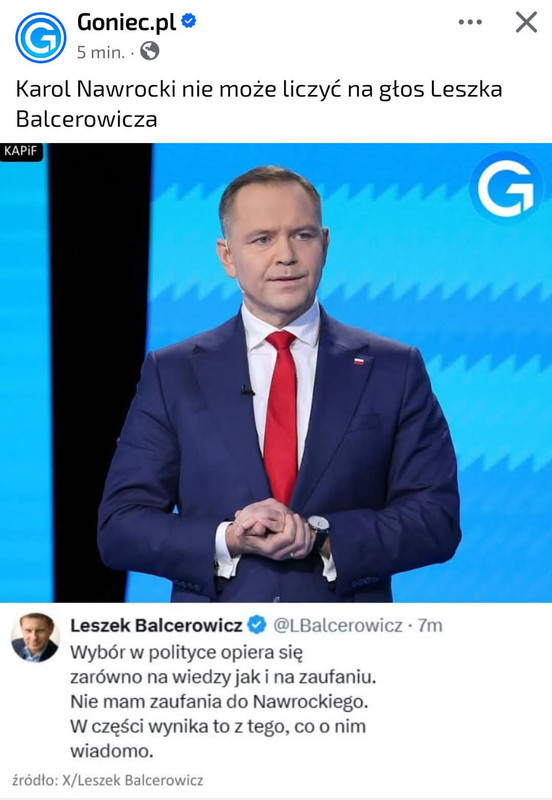The image size is (552, 800).
Task: Click the "5 min." post timestamp
Action: [101, 52]
